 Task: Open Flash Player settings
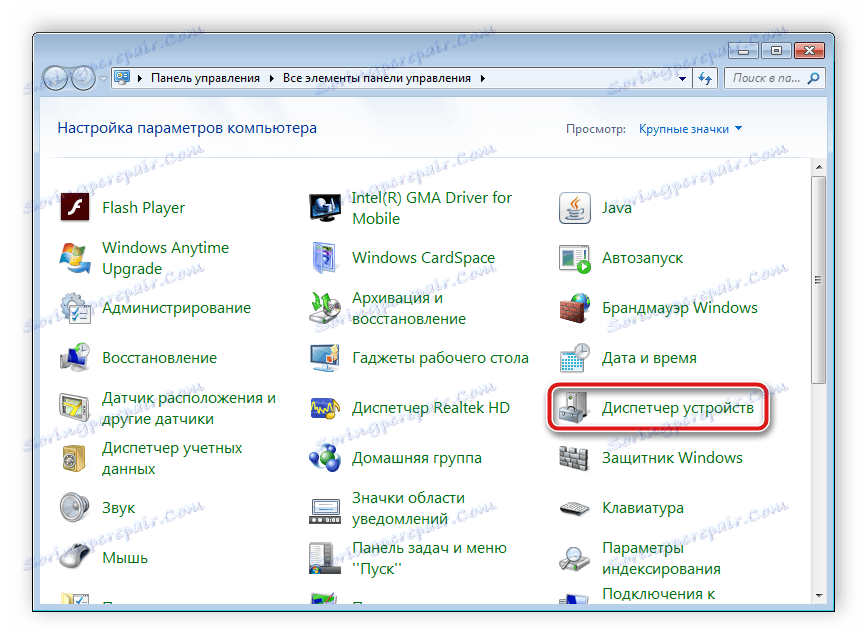tap(143, 207)
